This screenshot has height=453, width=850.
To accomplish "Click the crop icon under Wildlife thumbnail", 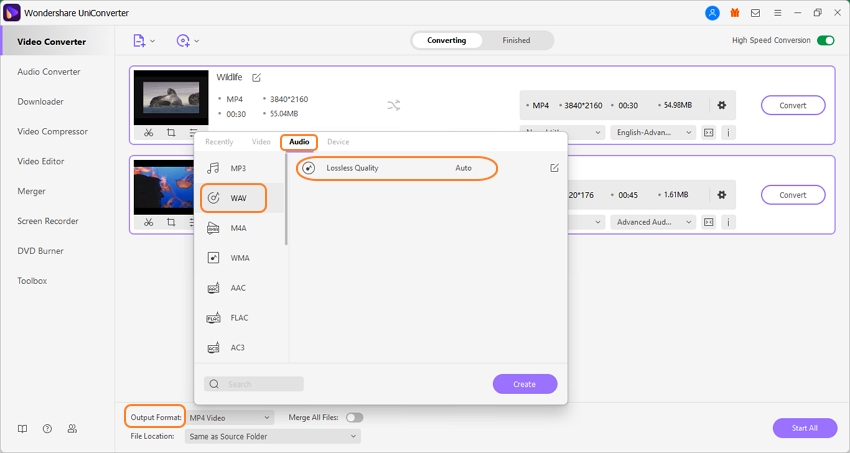I will coord(171,133).
